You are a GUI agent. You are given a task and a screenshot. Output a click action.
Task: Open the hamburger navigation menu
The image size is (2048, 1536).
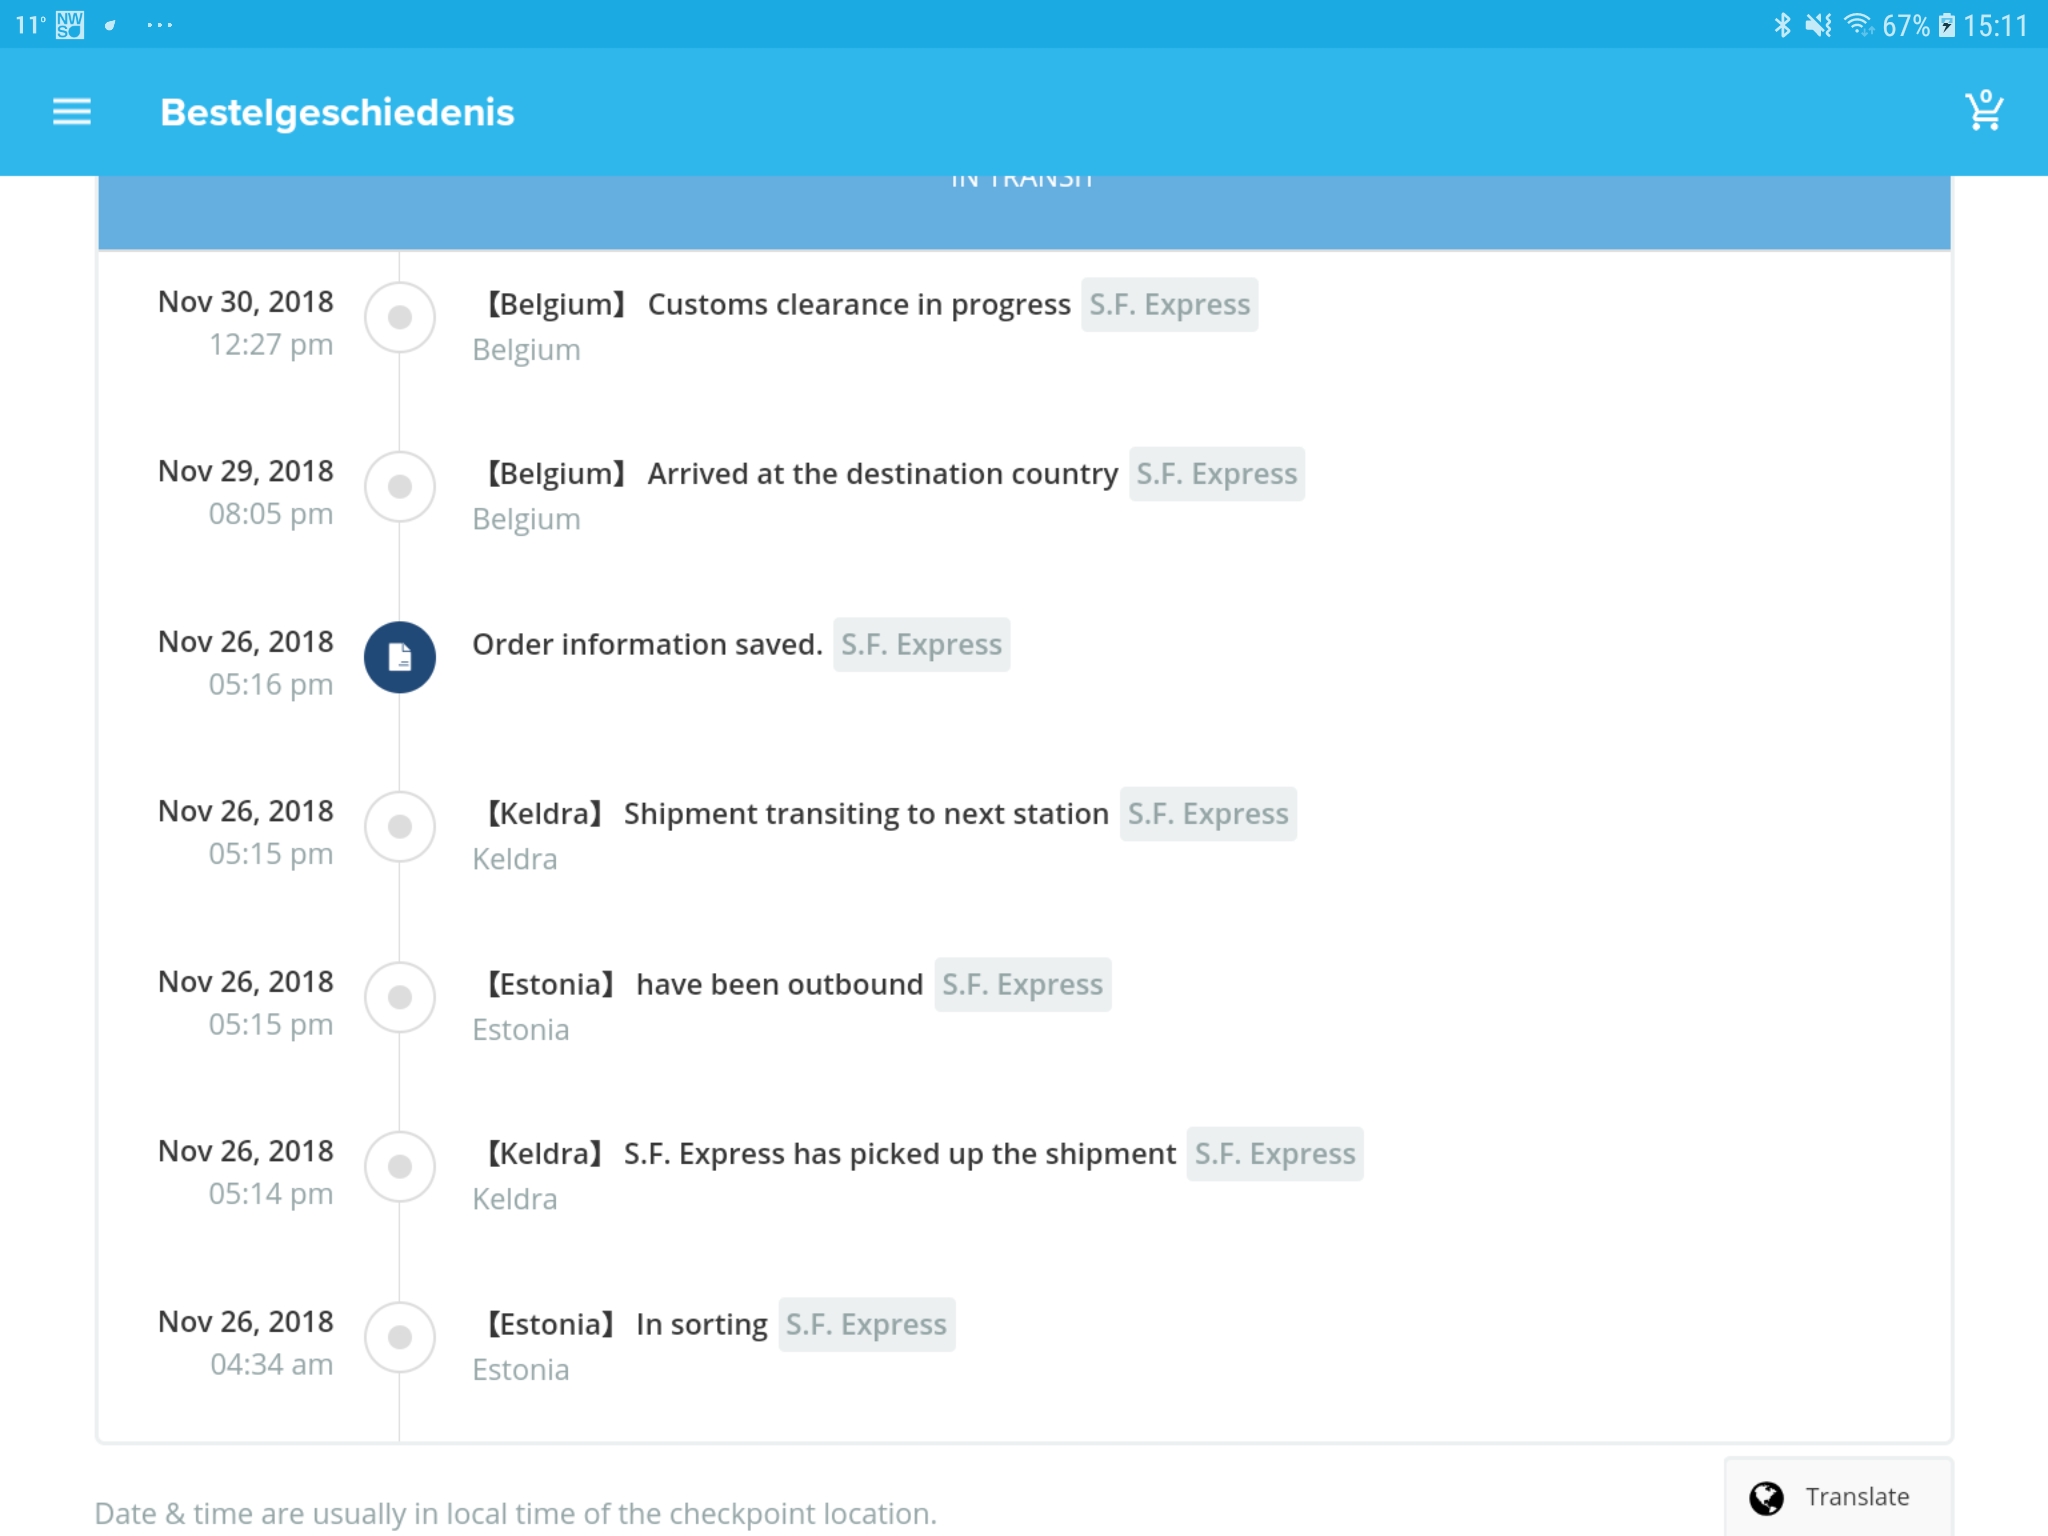[71, 112]
